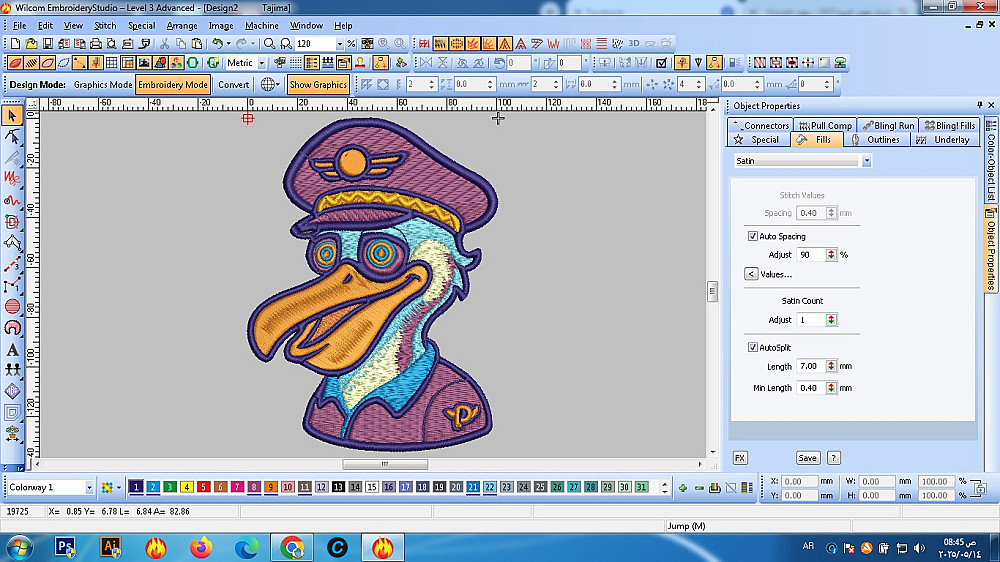Open the New design icon

pos(14,44)
